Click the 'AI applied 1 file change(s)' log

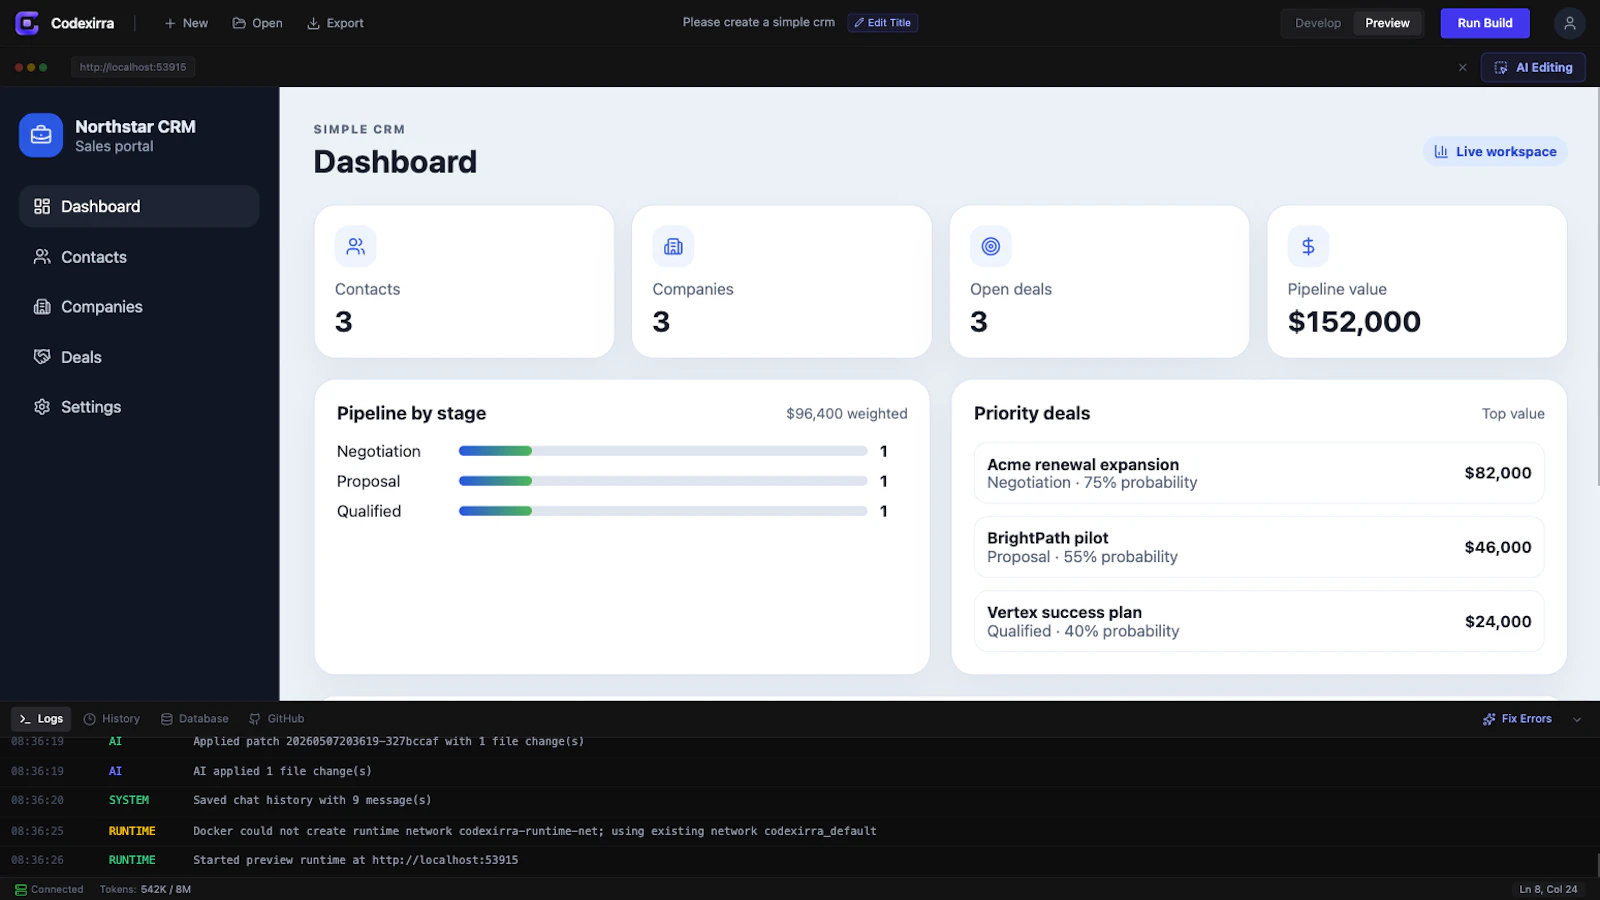tap(282, 771)
